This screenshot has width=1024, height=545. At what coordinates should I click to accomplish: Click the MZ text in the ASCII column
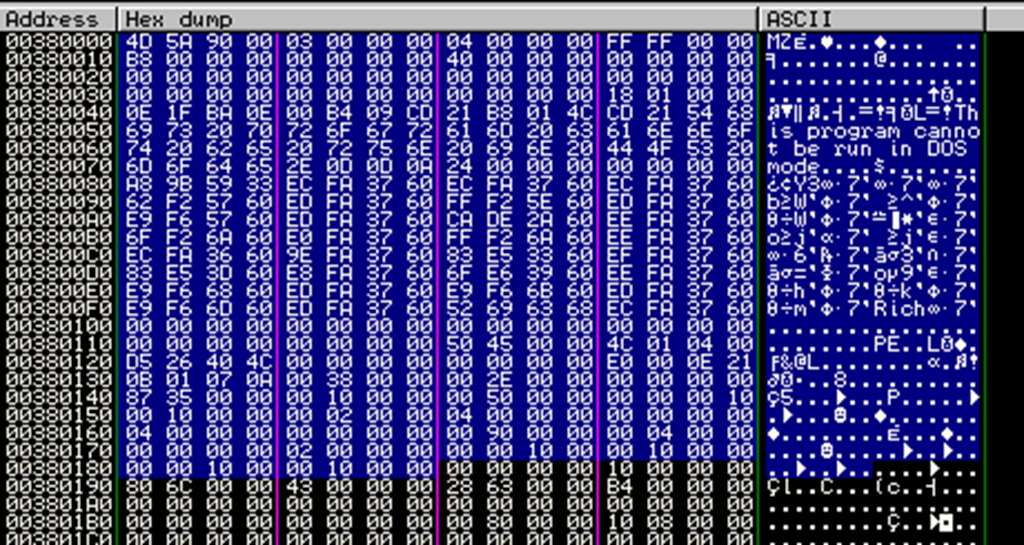[x=779, y=41]
